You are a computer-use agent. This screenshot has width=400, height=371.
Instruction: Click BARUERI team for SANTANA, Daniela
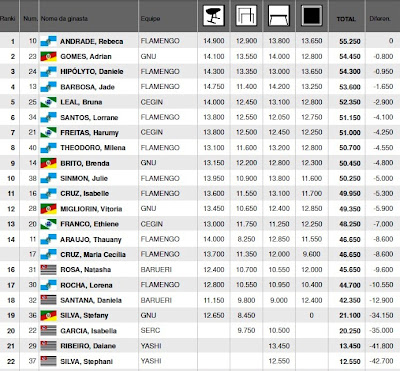point(156,300)
